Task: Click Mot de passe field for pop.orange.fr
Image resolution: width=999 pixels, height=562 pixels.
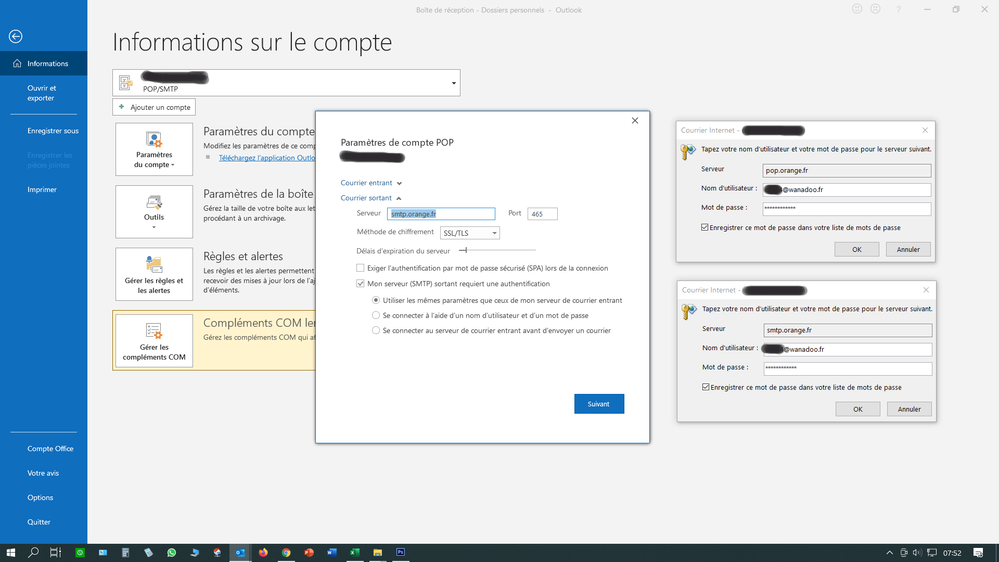Action: click(x=847, y=208)
